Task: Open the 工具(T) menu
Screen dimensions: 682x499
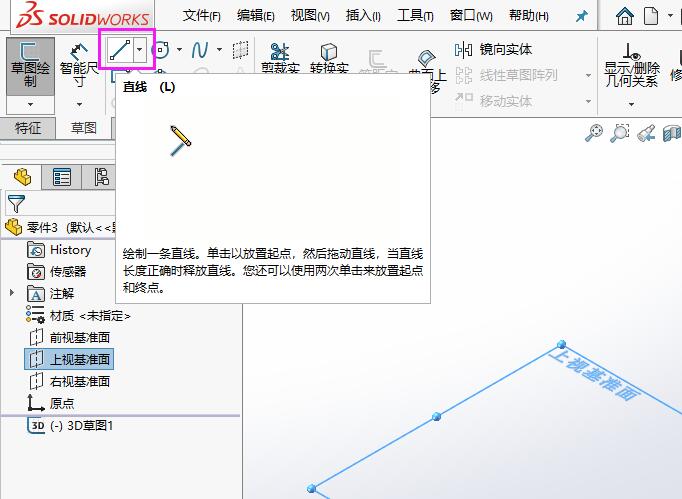Action: pyautogui.click(x=415, y=16)
